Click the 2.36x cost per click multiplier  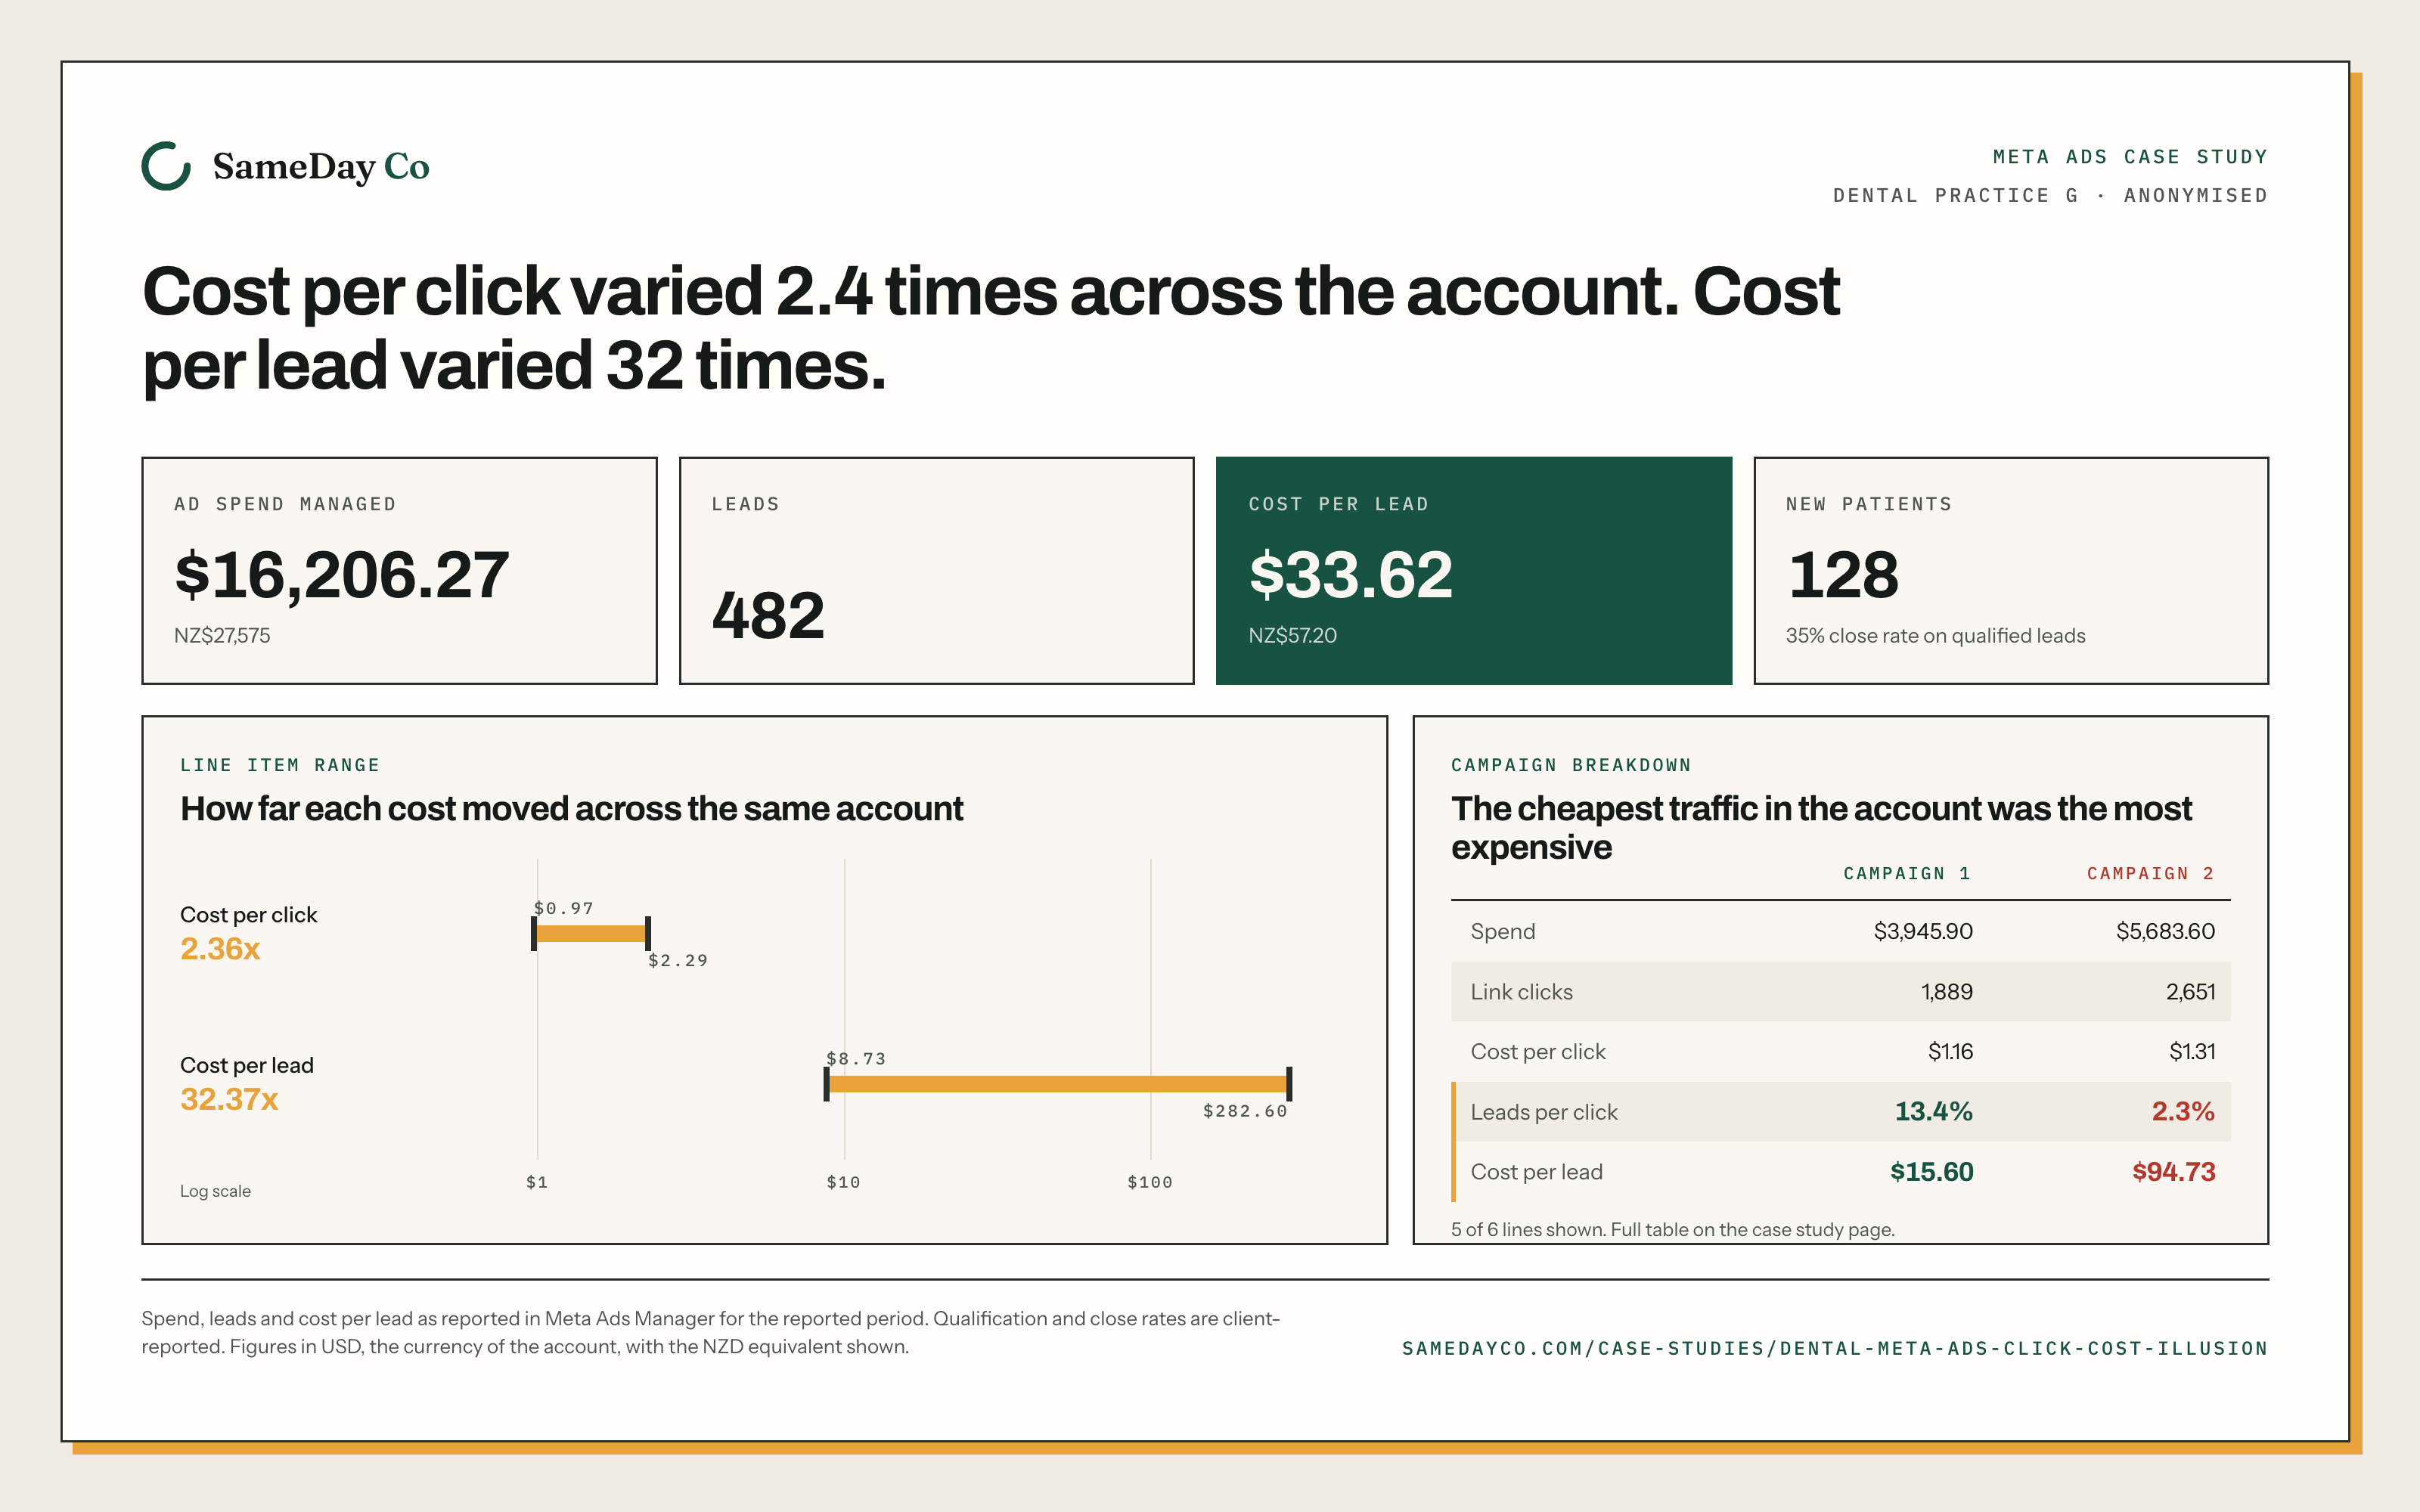tap(220, 949)
